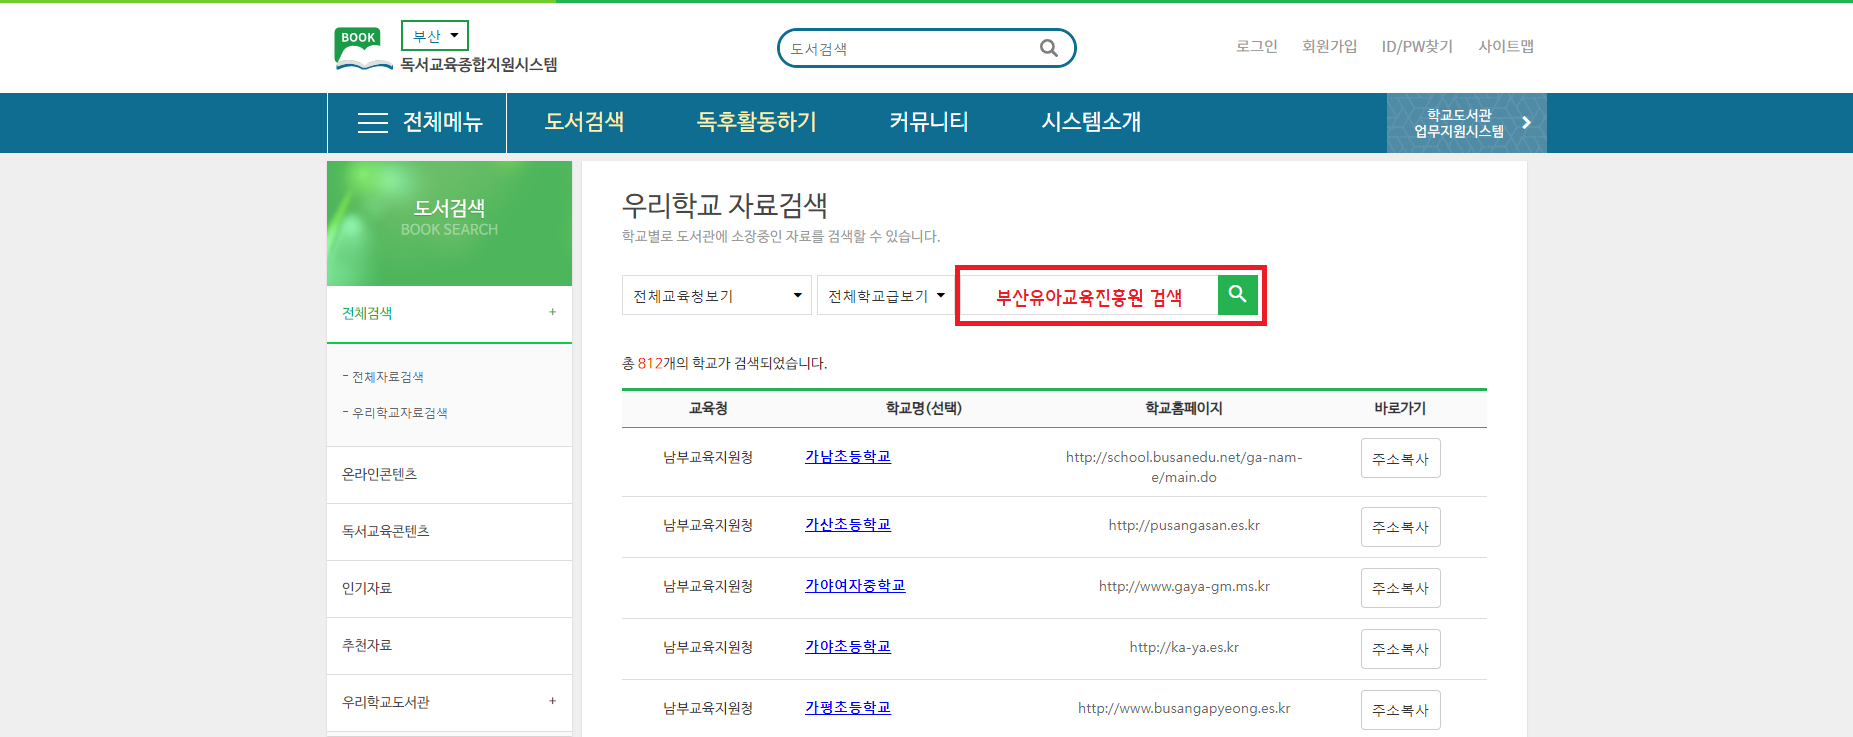Click the 도서검색 BOOK SEARCH sidebar banner
This screenshot has height=737, width=1853.
tap(449, 223)
